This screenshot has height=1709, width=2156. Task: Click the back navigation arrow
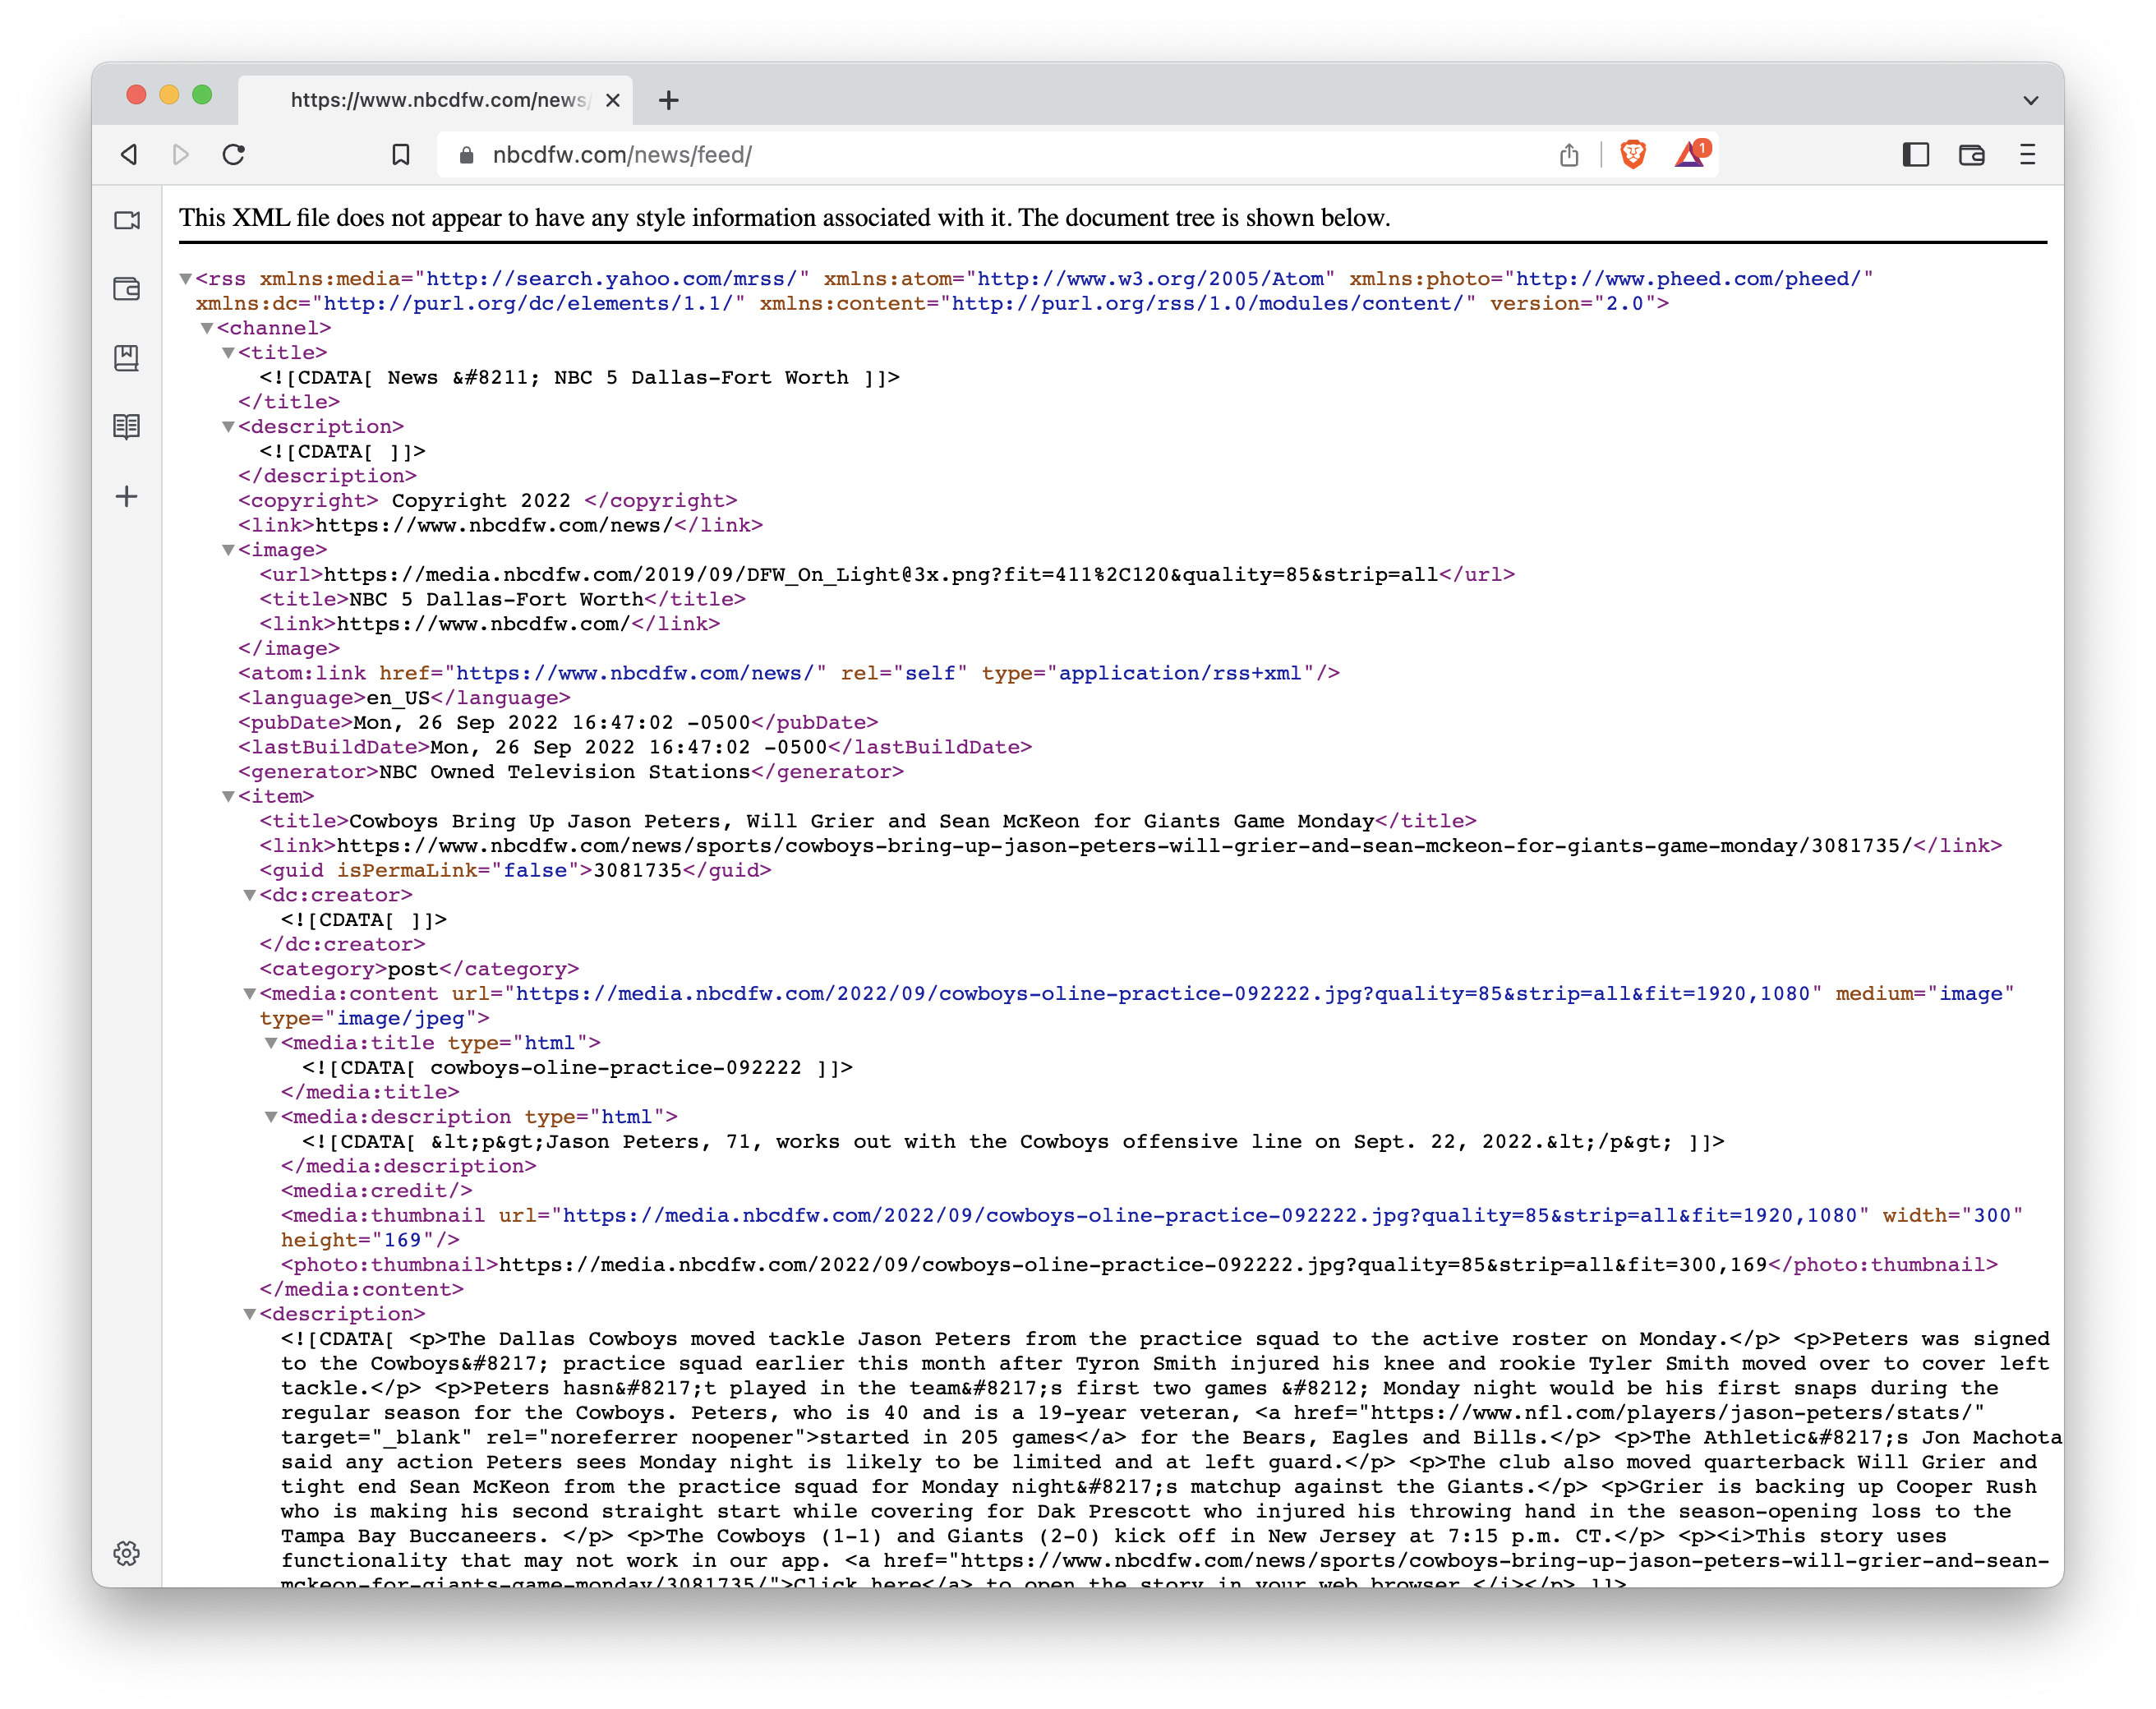[x=127, y=154]
